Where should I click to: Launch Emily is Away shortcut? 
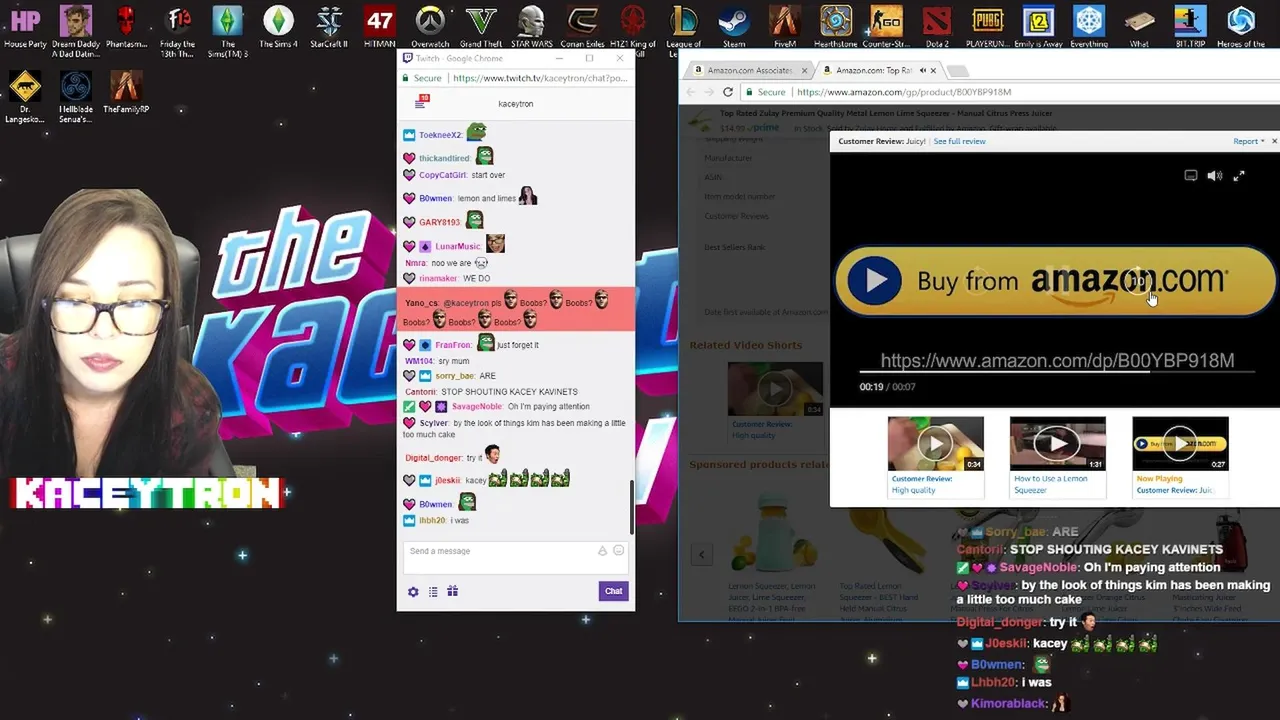coord(1038,26)
